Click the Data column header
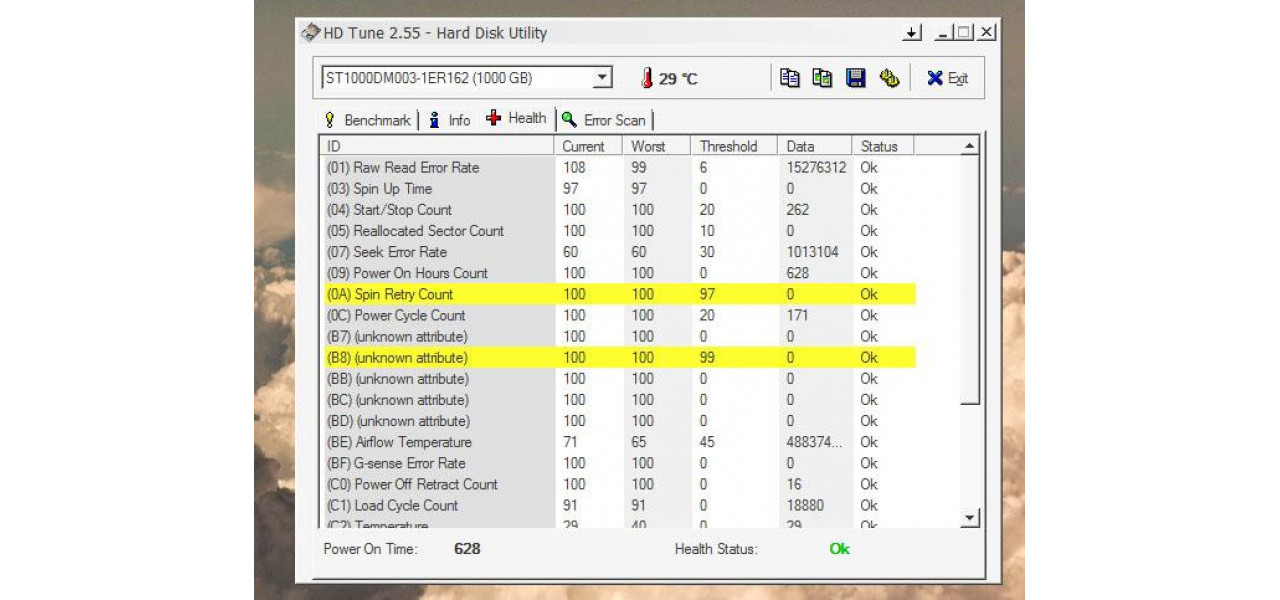The height and width of the screenshot is (600, 1280). [815, 146]
